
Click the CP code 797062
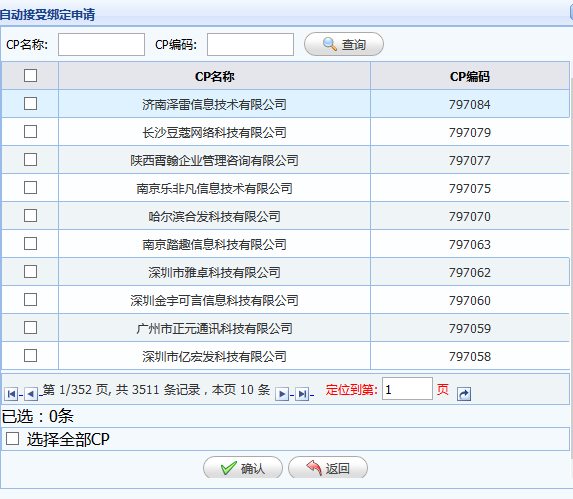pos(470,273)
